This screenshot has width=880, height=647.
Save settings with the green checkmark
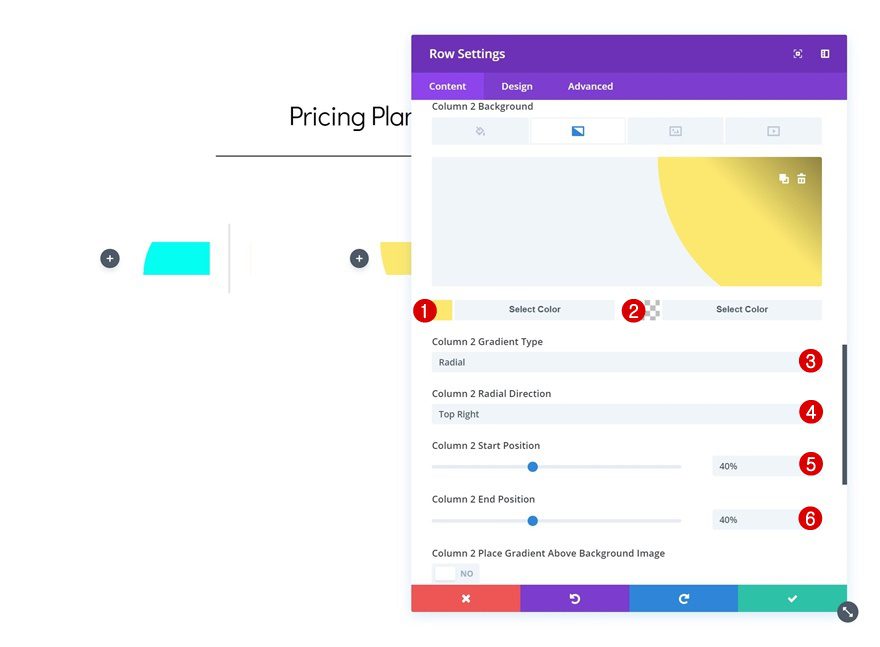pyautogui.click(x=792, y=597)
